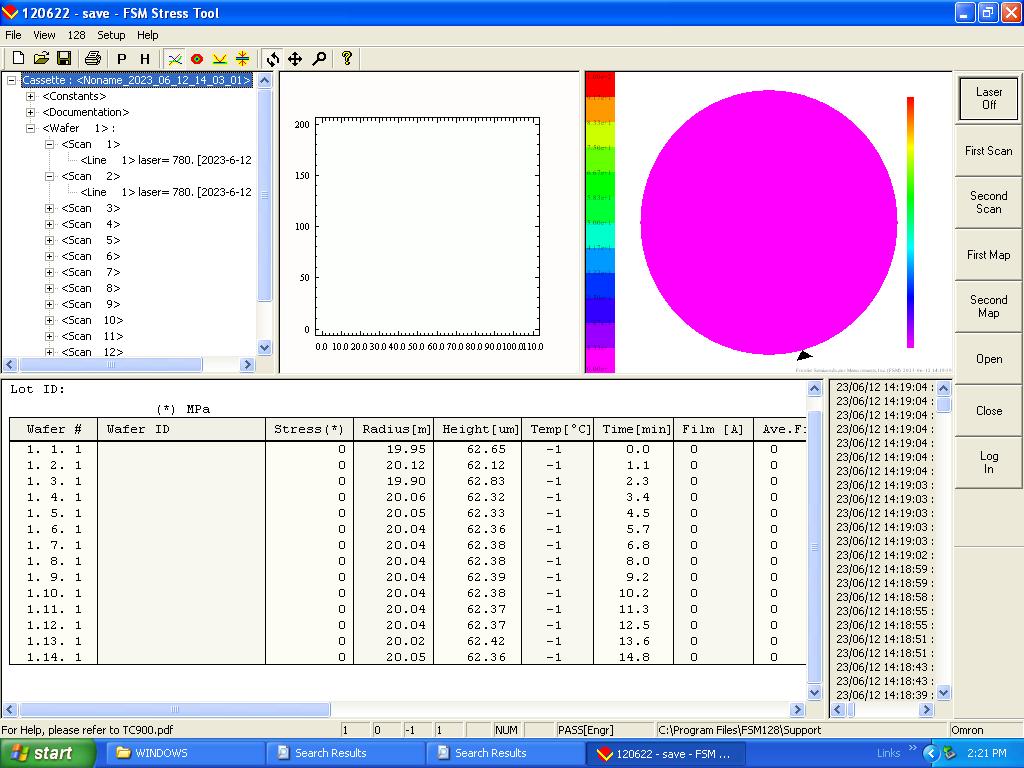Open the Setup menu
This screenshot has width=1024, height=768.
(111, 35)
